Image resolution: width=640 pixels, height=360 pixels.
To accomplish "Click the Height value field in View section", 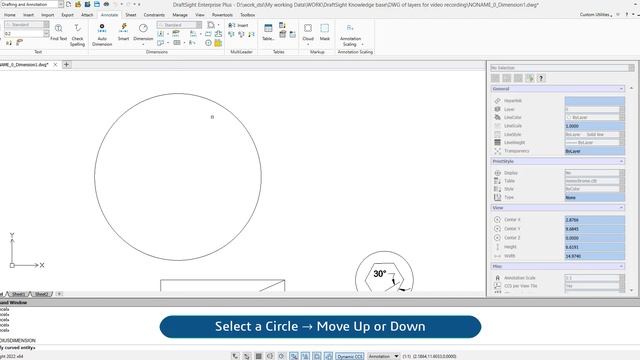I will 595,247.
